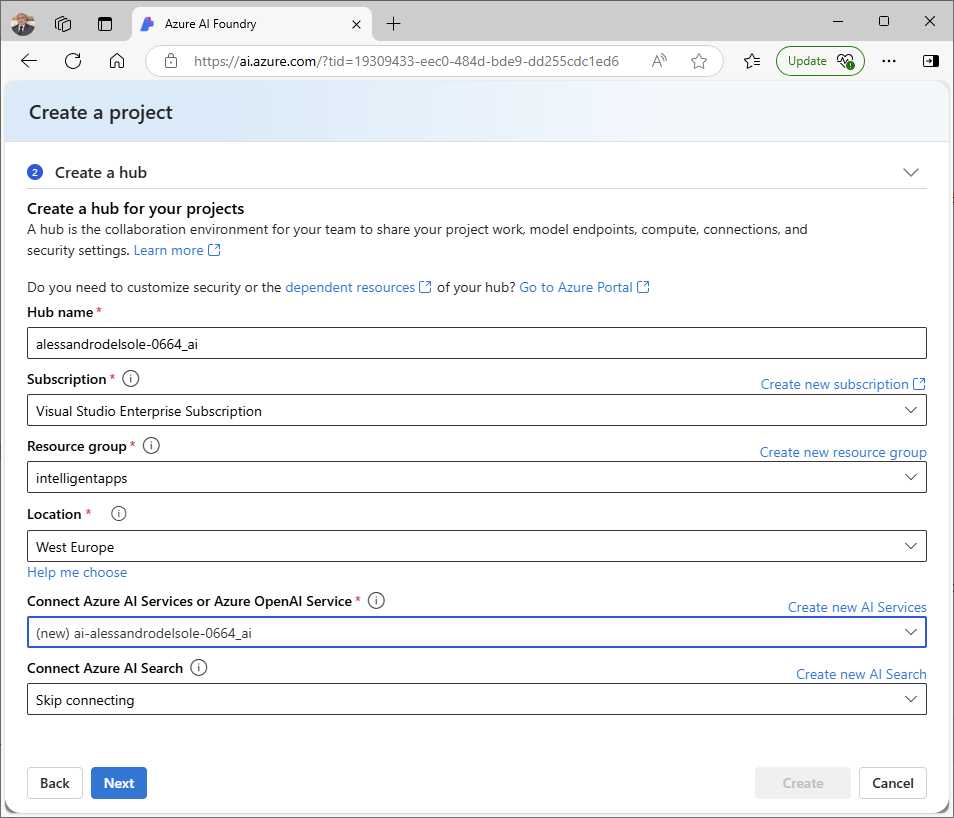This screenshot has height=818, width=954.
Task: Open Read aloud icon in address bar
Action: 660,61
